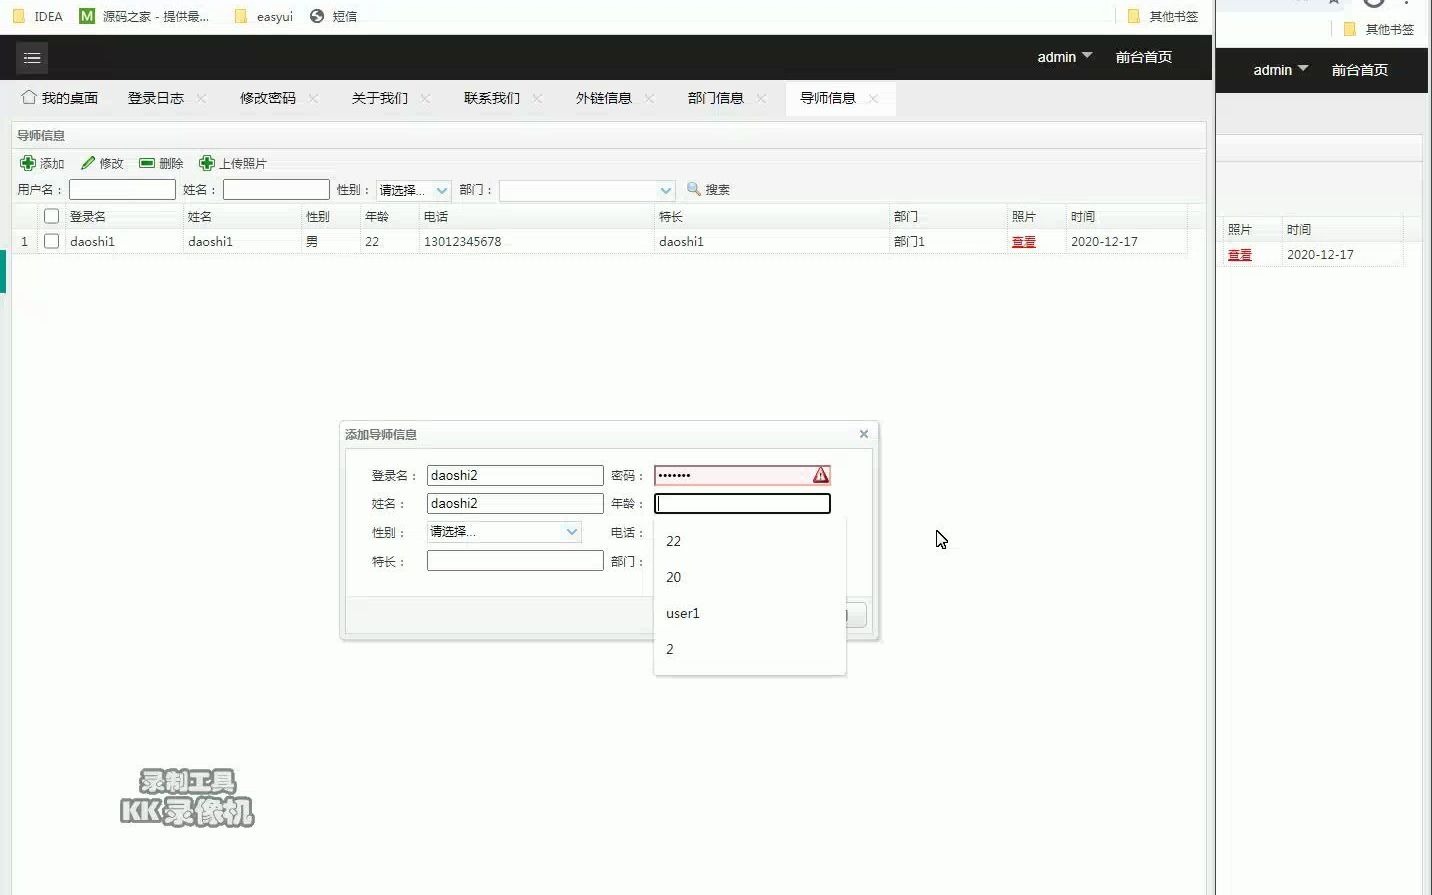Close the 登录日志 tab
The image size is (1432, 895).
pos(201,98)
